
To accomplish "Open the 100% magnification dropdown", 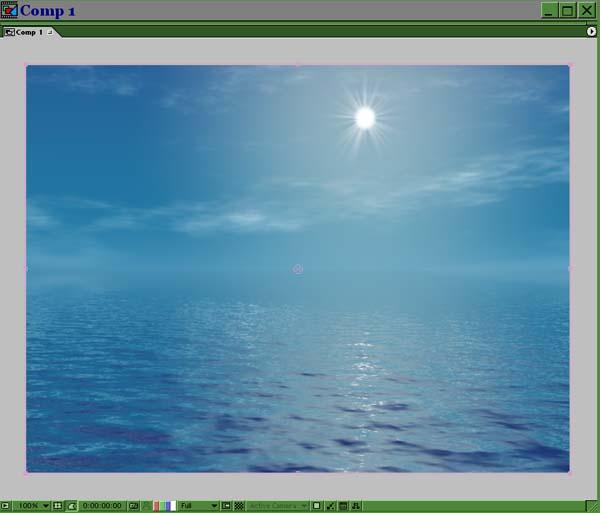I will click(x=33, y=506).
